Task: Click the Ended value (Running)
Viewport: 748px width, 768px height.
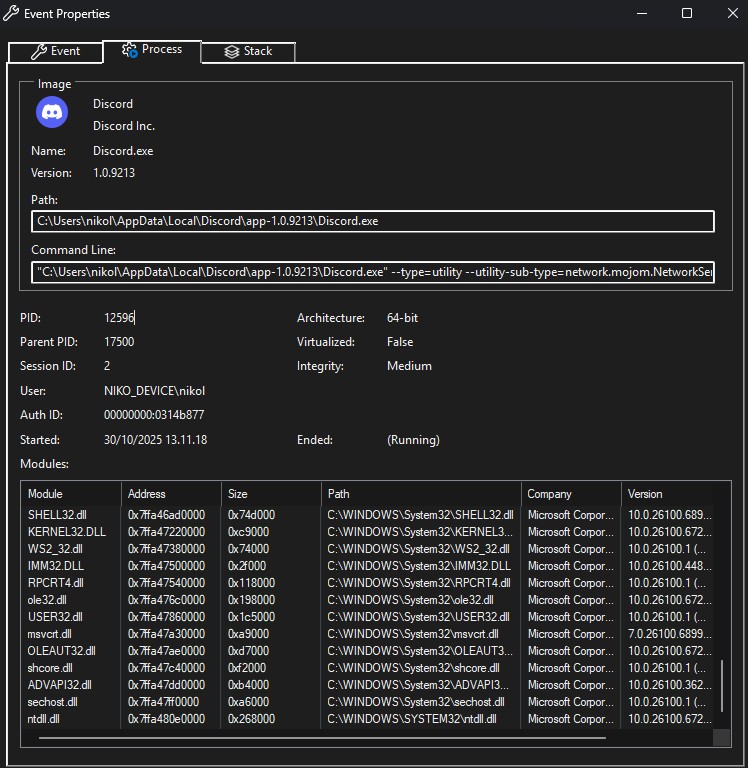Action: (x=413, y=440)
